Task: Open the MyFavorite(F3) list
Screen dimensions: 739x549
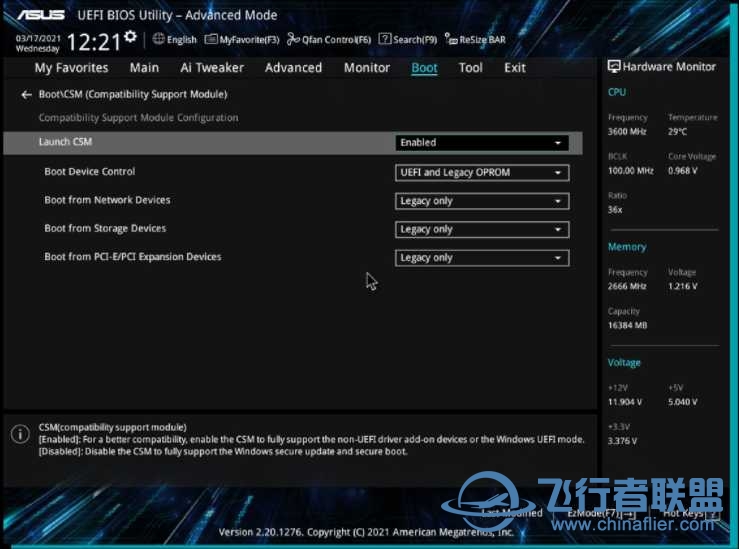Action: point(242,40)
